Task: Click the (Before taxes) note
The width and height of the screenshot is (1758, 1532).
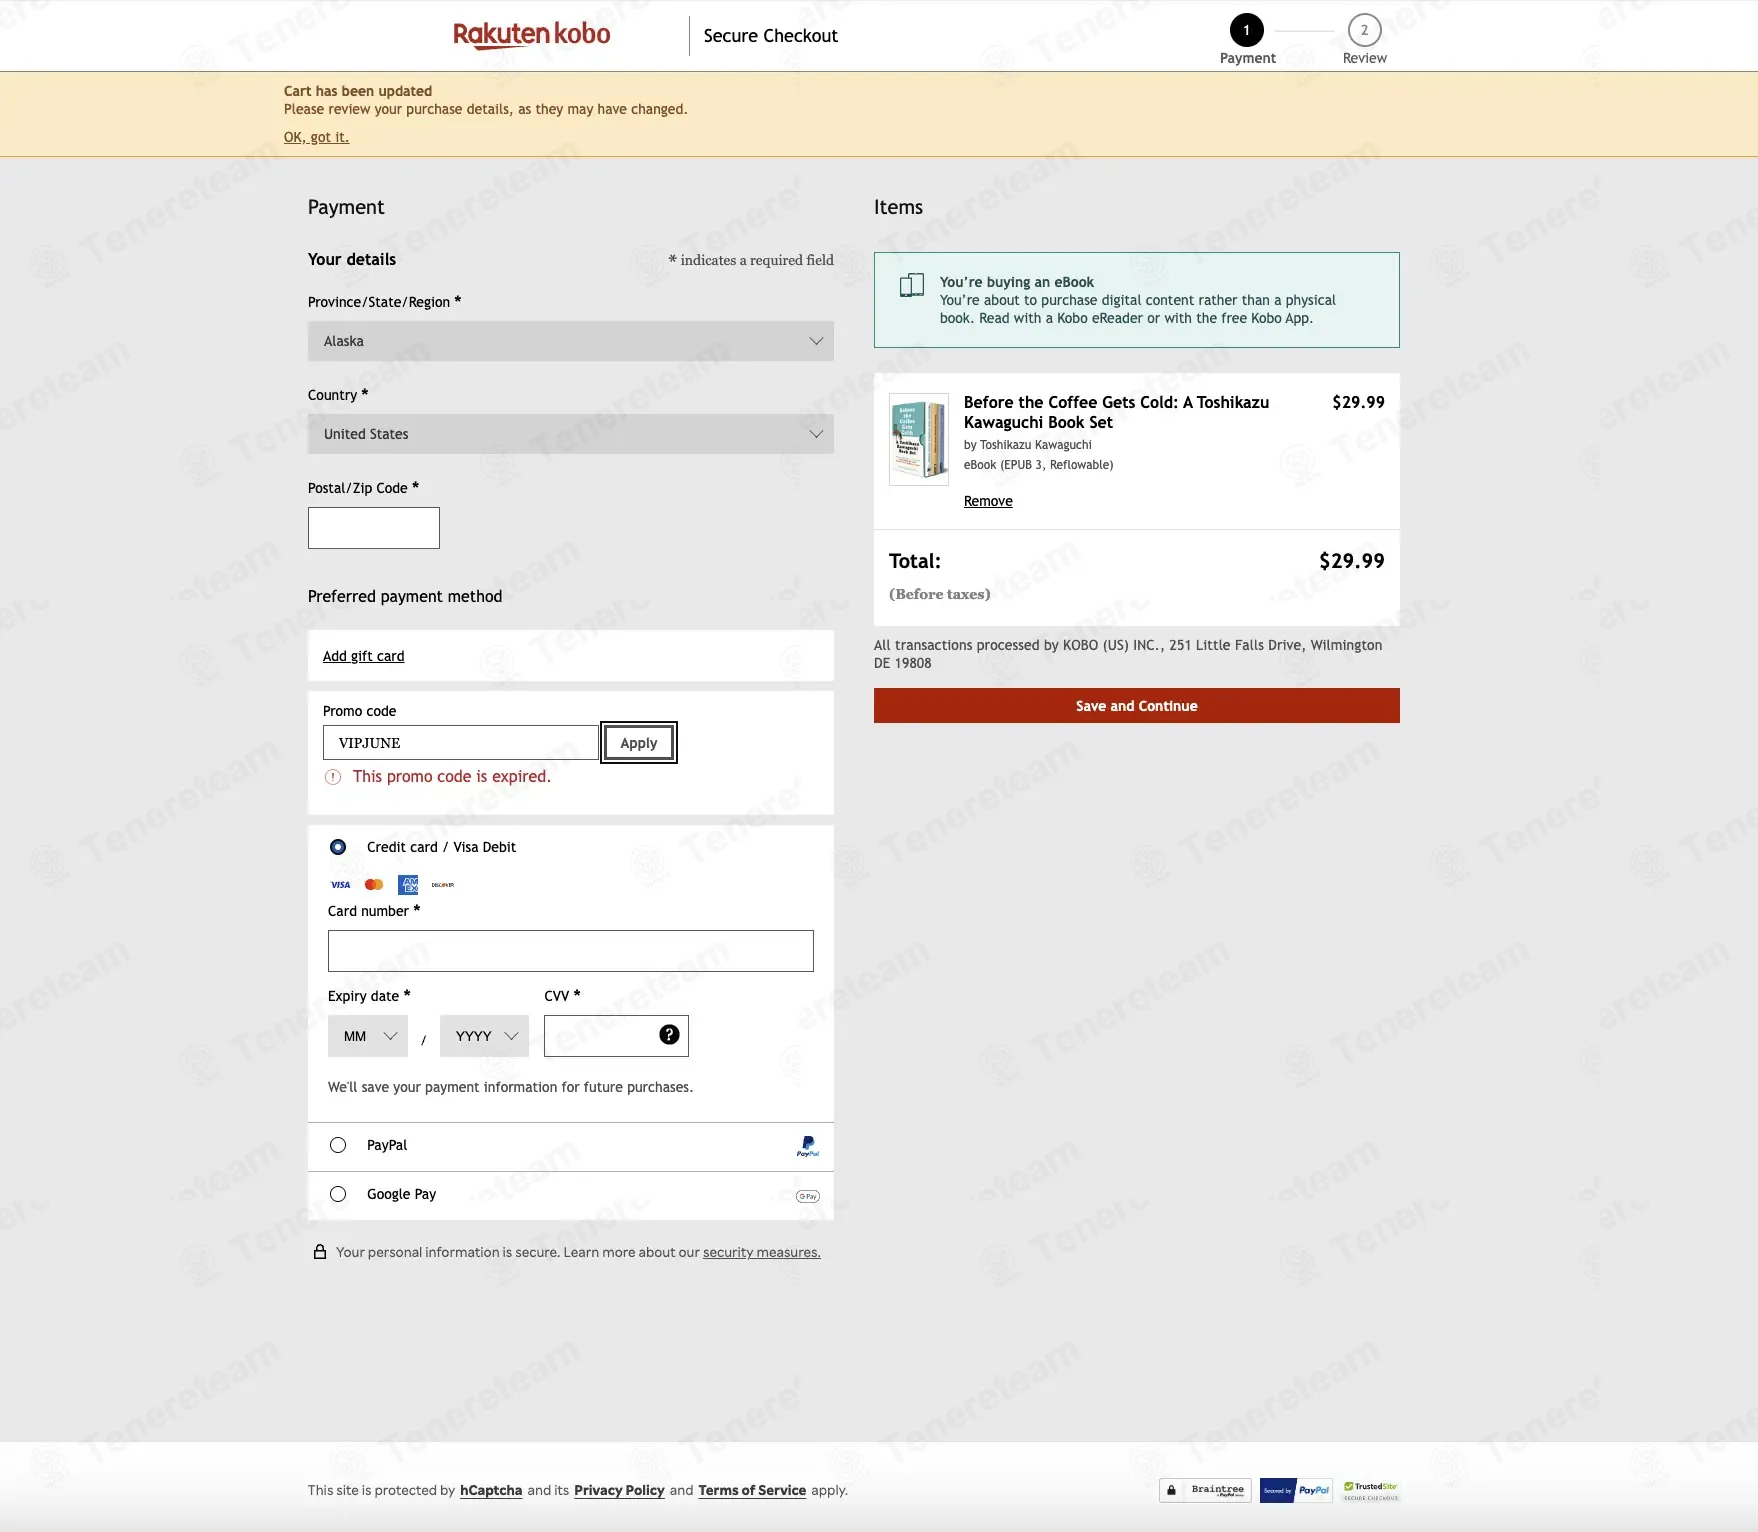Action: (940, 594)
